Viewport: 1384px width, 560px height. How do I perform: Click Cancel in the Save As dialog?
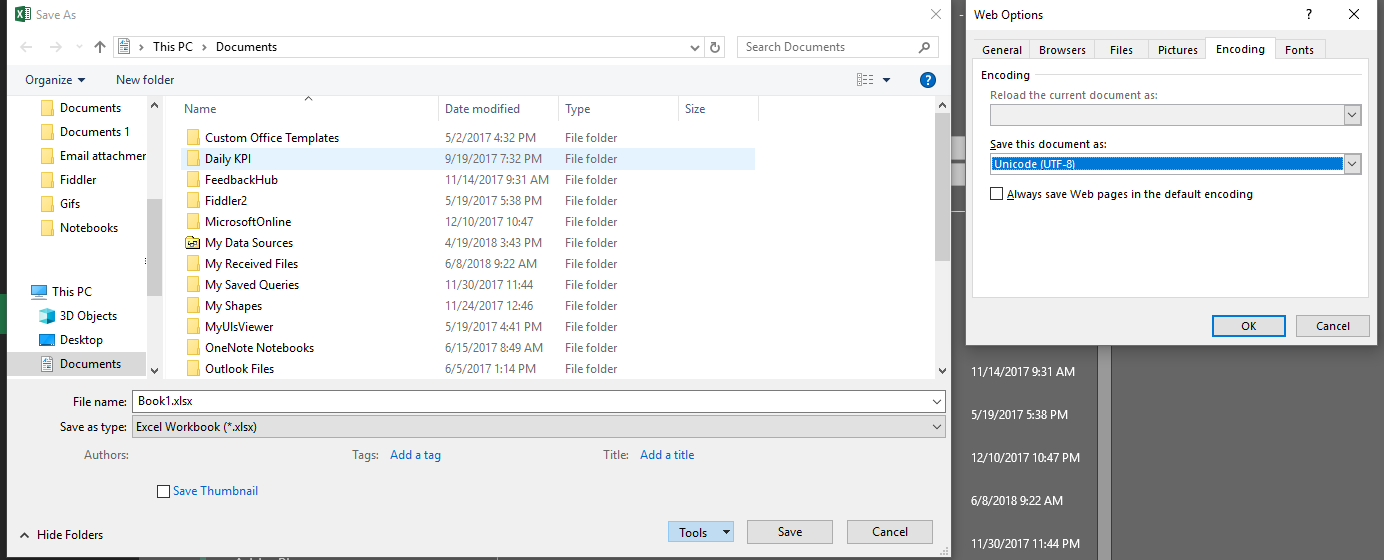point(890,532)
